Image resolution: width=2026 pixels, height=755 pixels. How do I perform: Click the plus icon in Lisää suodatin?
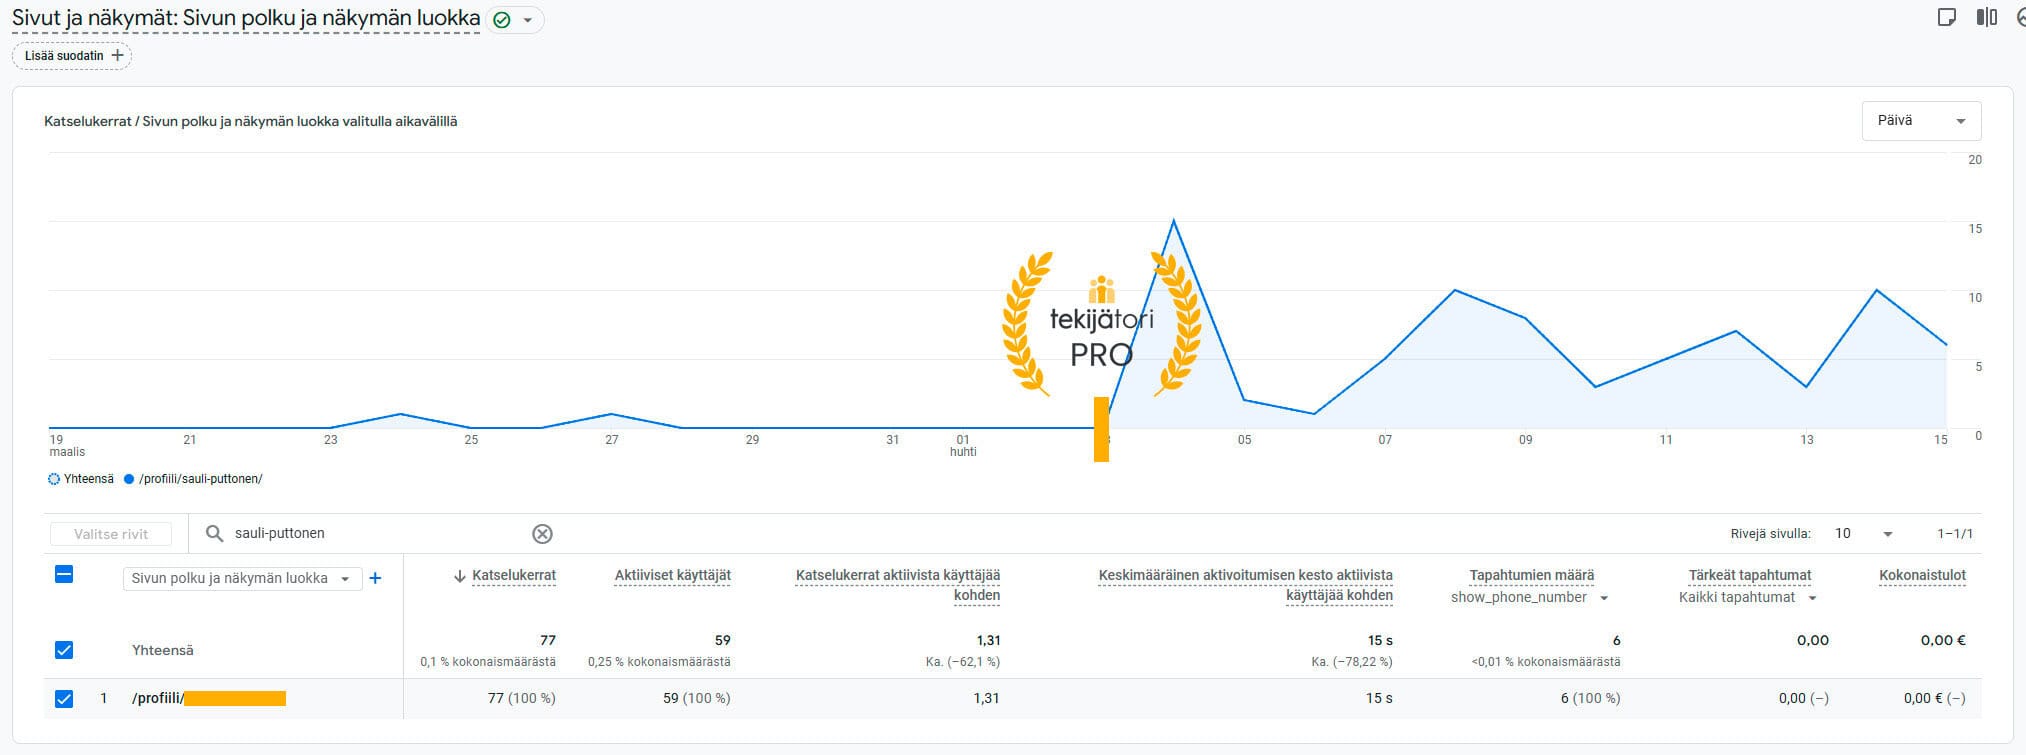[x=118, y=56]
